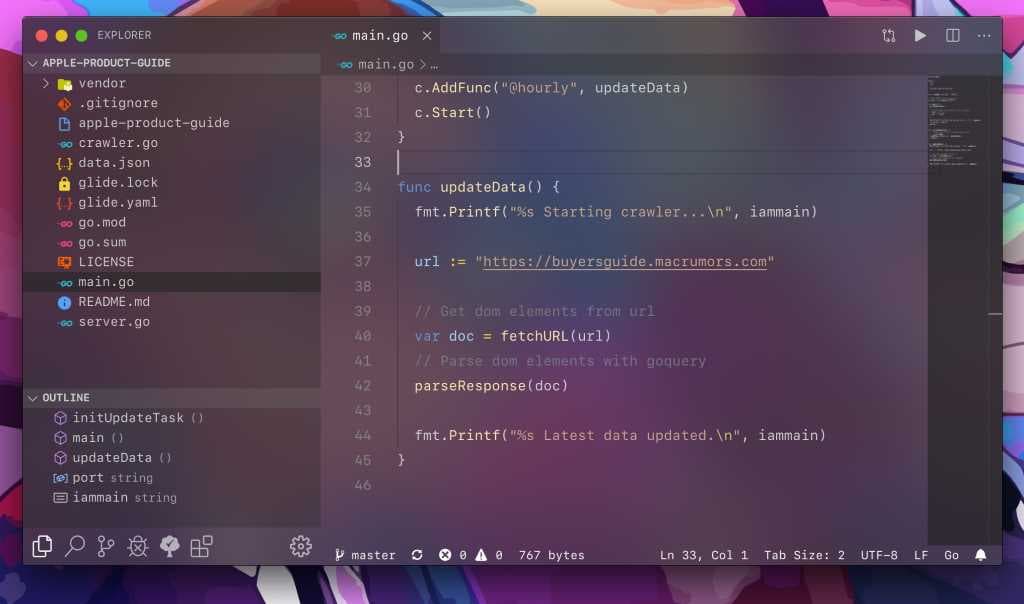The height and width of the screenshot is (604, 1024).
Task: Click the buyersguide.macrumors.com link in code
Action: (625, 261)
